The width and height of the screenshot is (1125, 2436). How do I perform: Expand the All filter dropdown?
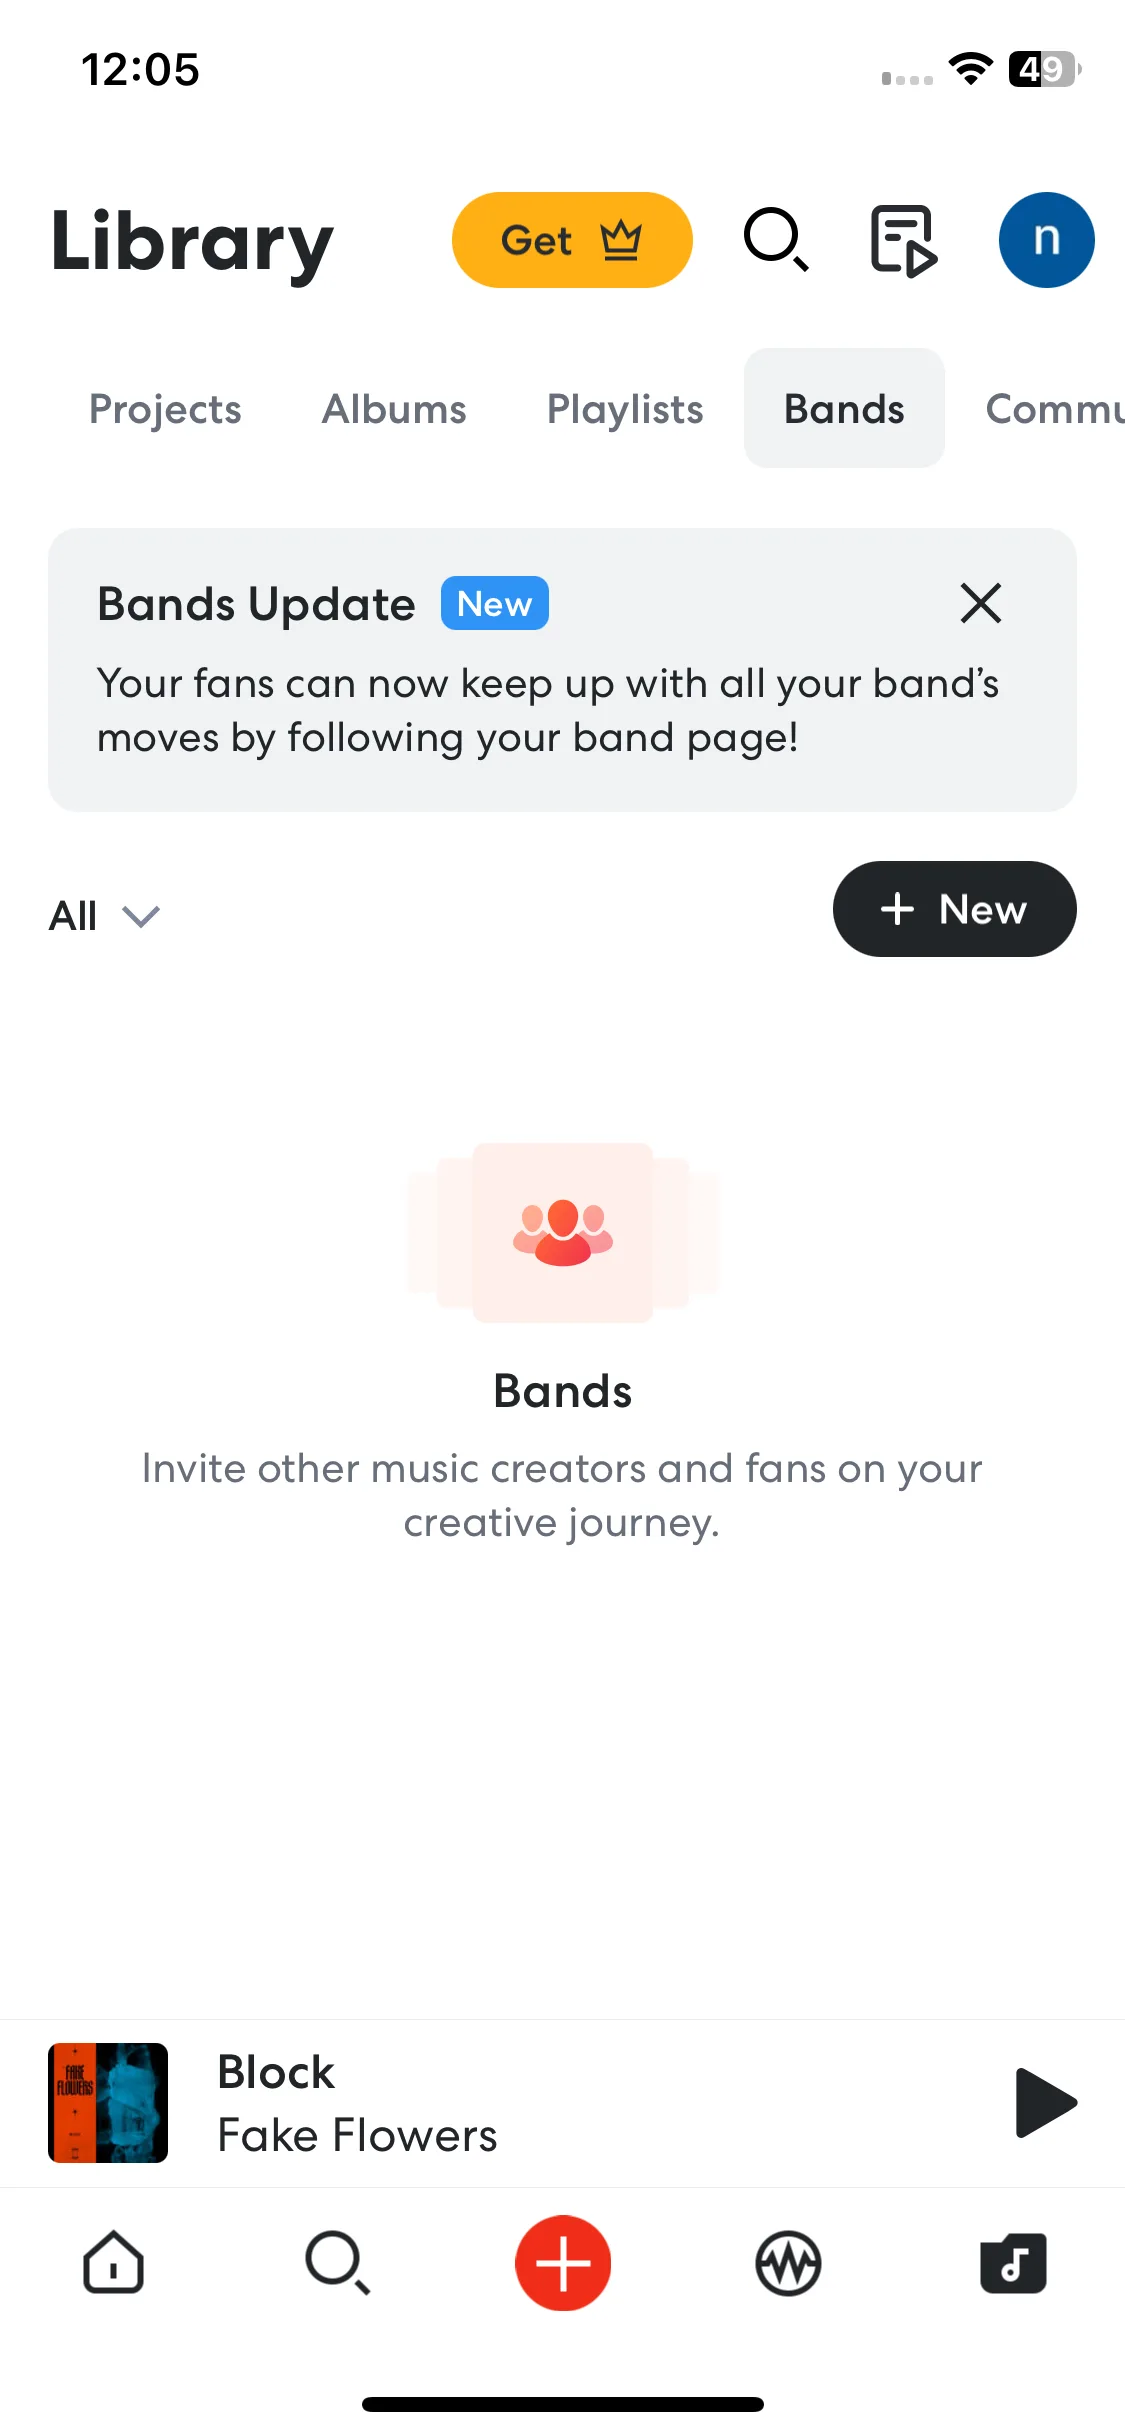pyautogui.click(x=104, y=915)
